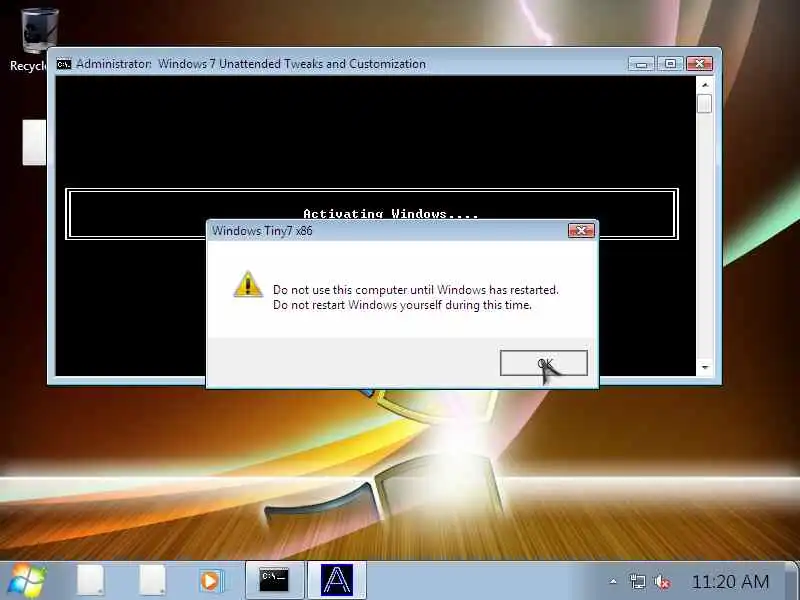Click the 'Windows Tiny7 x86' dialog title
This screenshot has height=600, width=800.
click(x=262, y=231)
